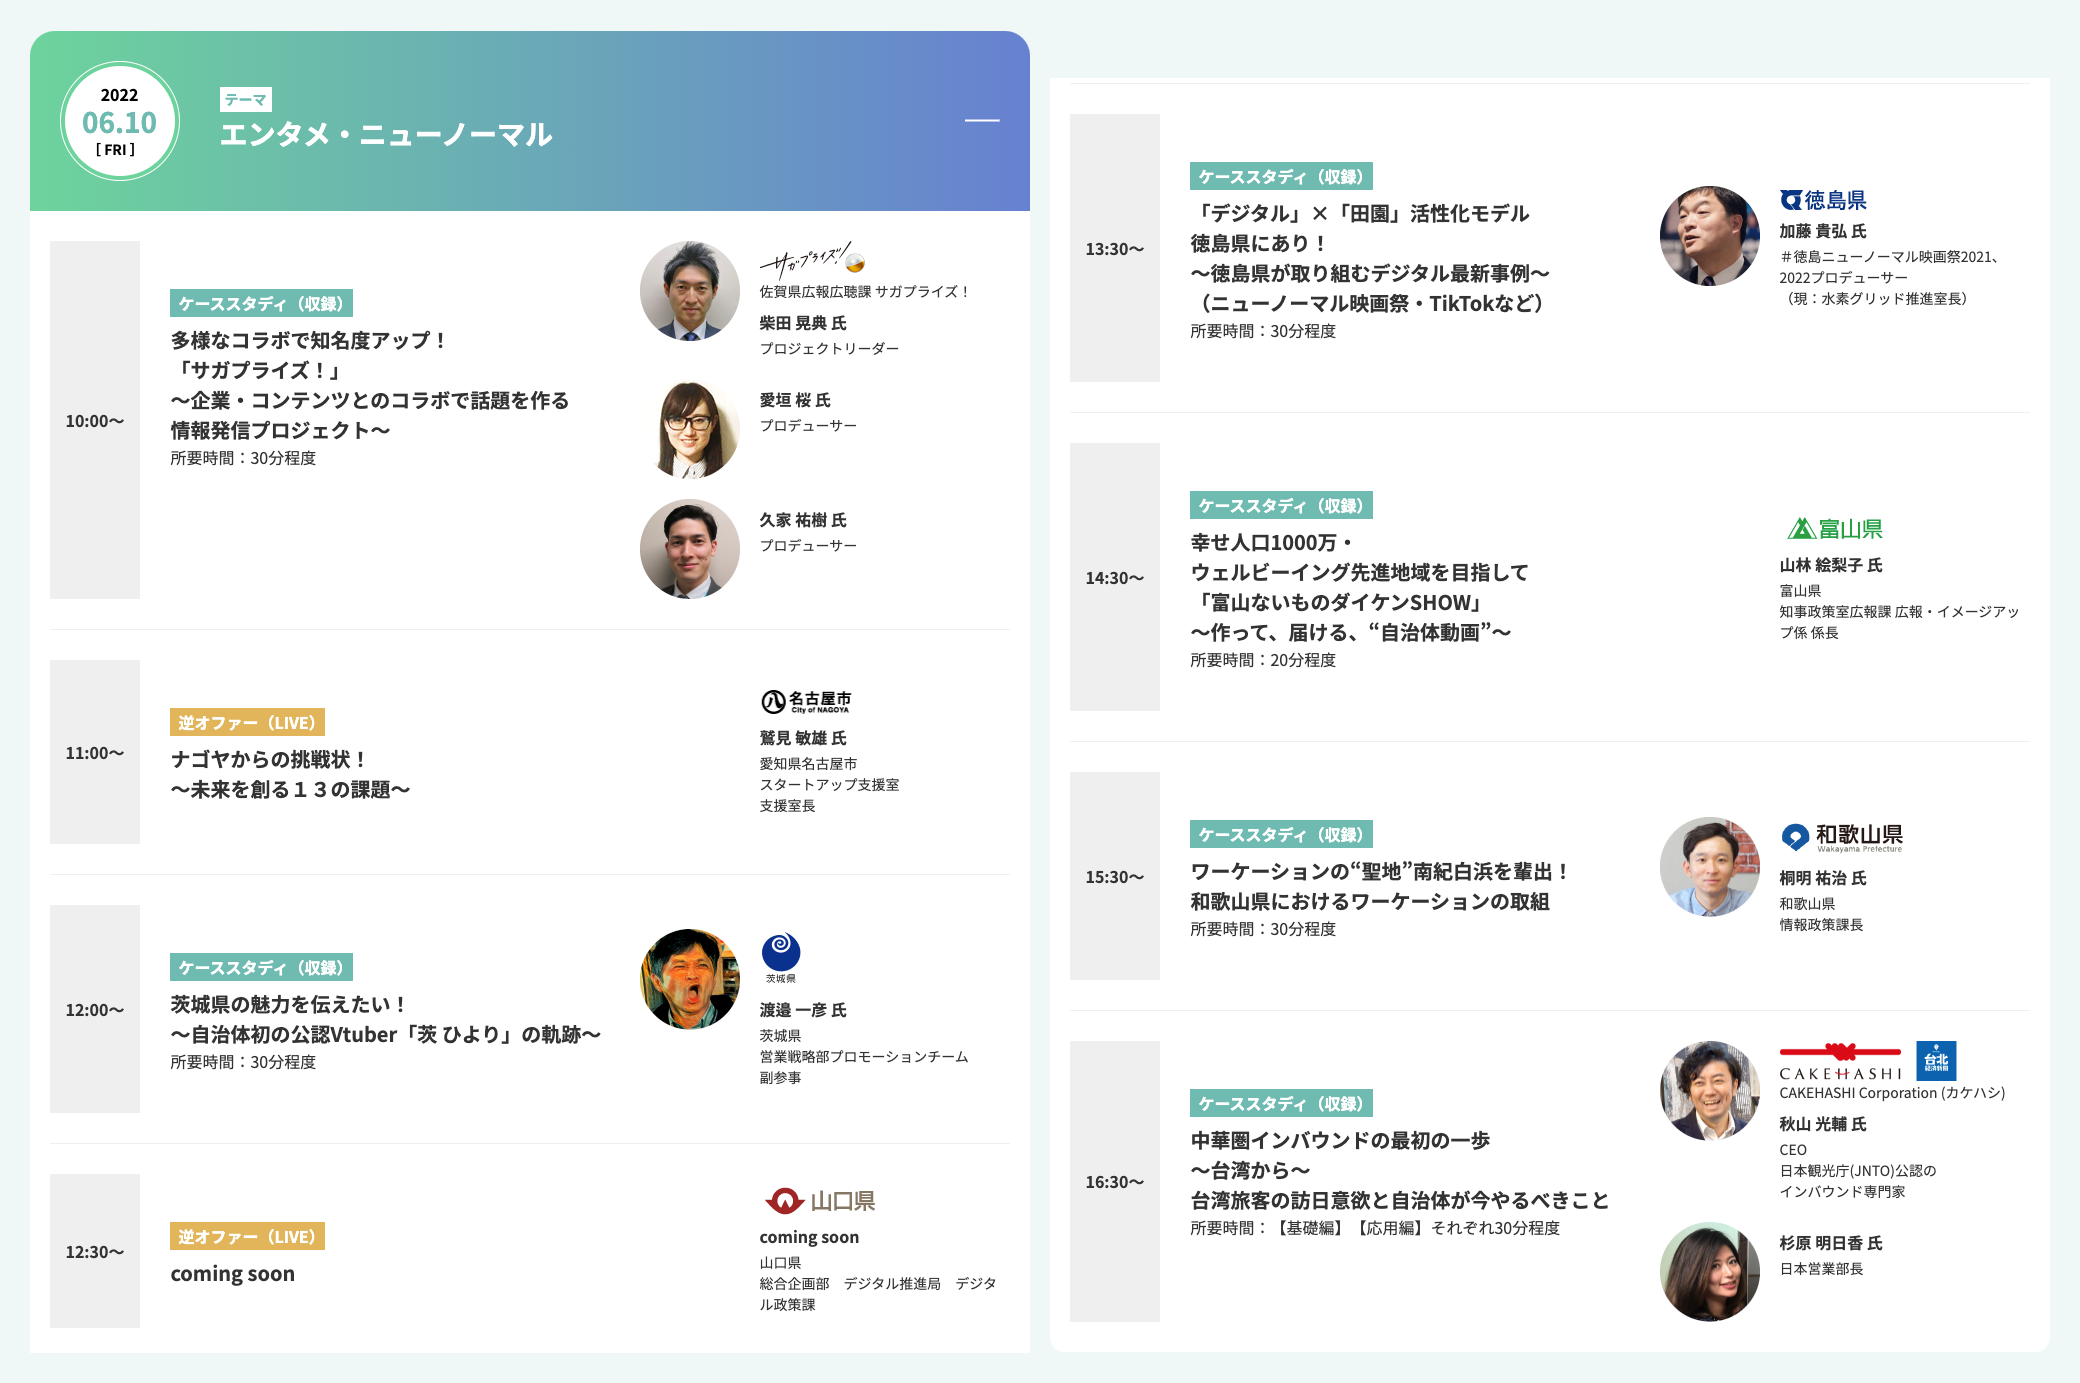Click the Nagoya city logo

coord(806,701)
